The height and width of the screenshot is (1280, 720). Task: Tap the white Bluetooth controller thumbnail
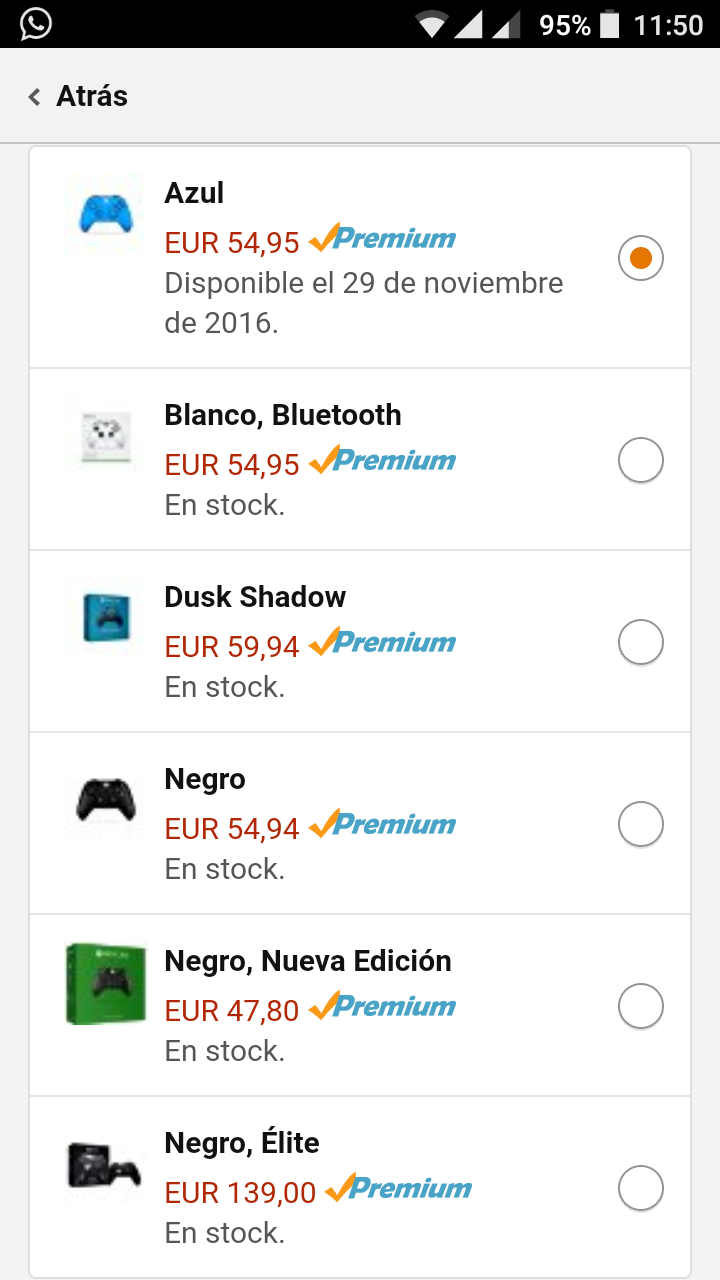click(x=105, y=436)
